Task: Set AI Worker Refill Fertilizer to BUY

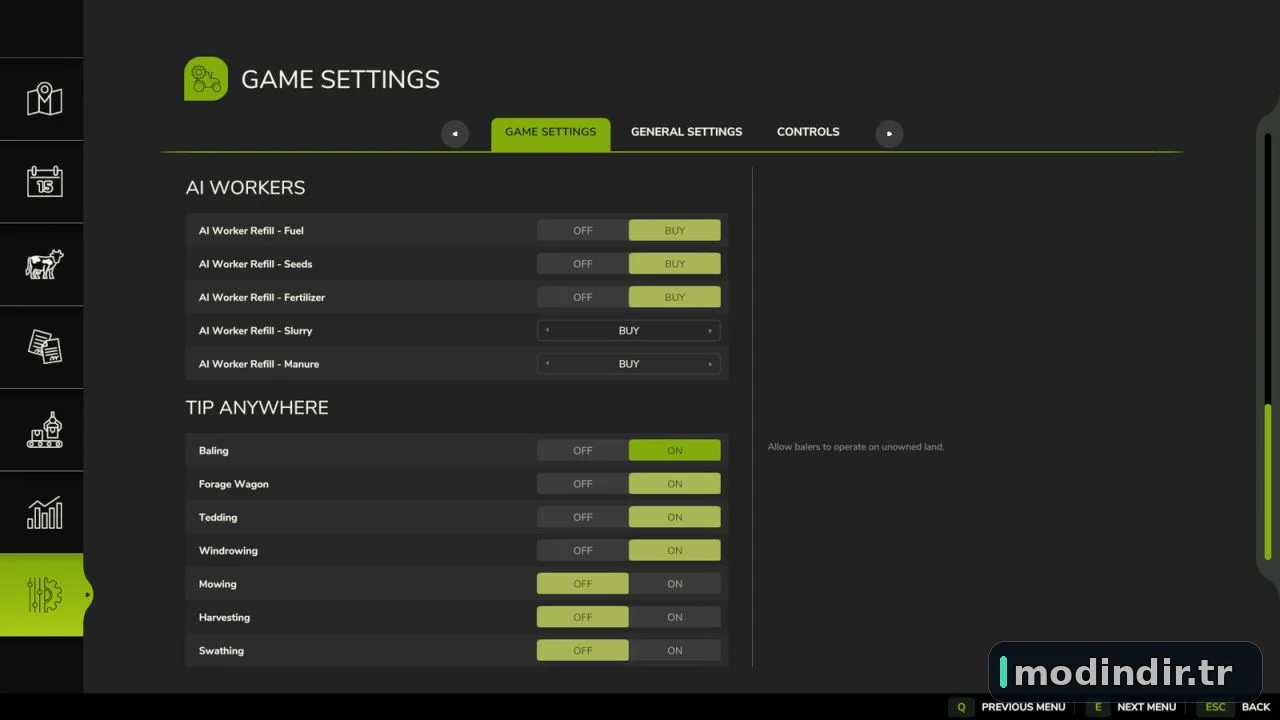Action: (x=675, y=297)
